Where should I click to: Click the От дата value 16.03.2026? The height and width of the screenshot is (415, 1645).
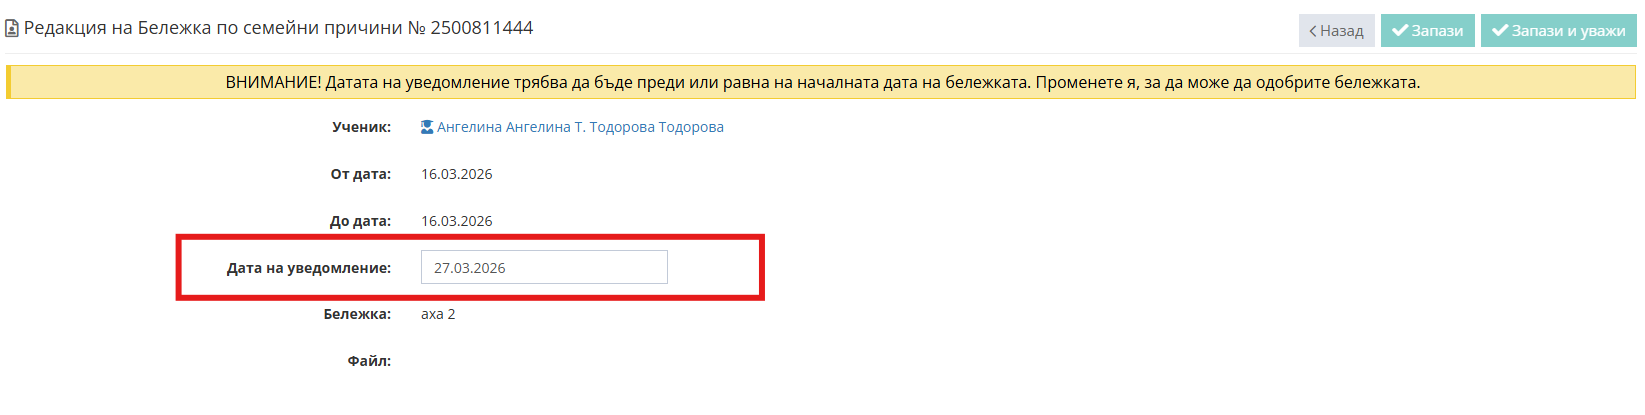(x=457, y=174)
